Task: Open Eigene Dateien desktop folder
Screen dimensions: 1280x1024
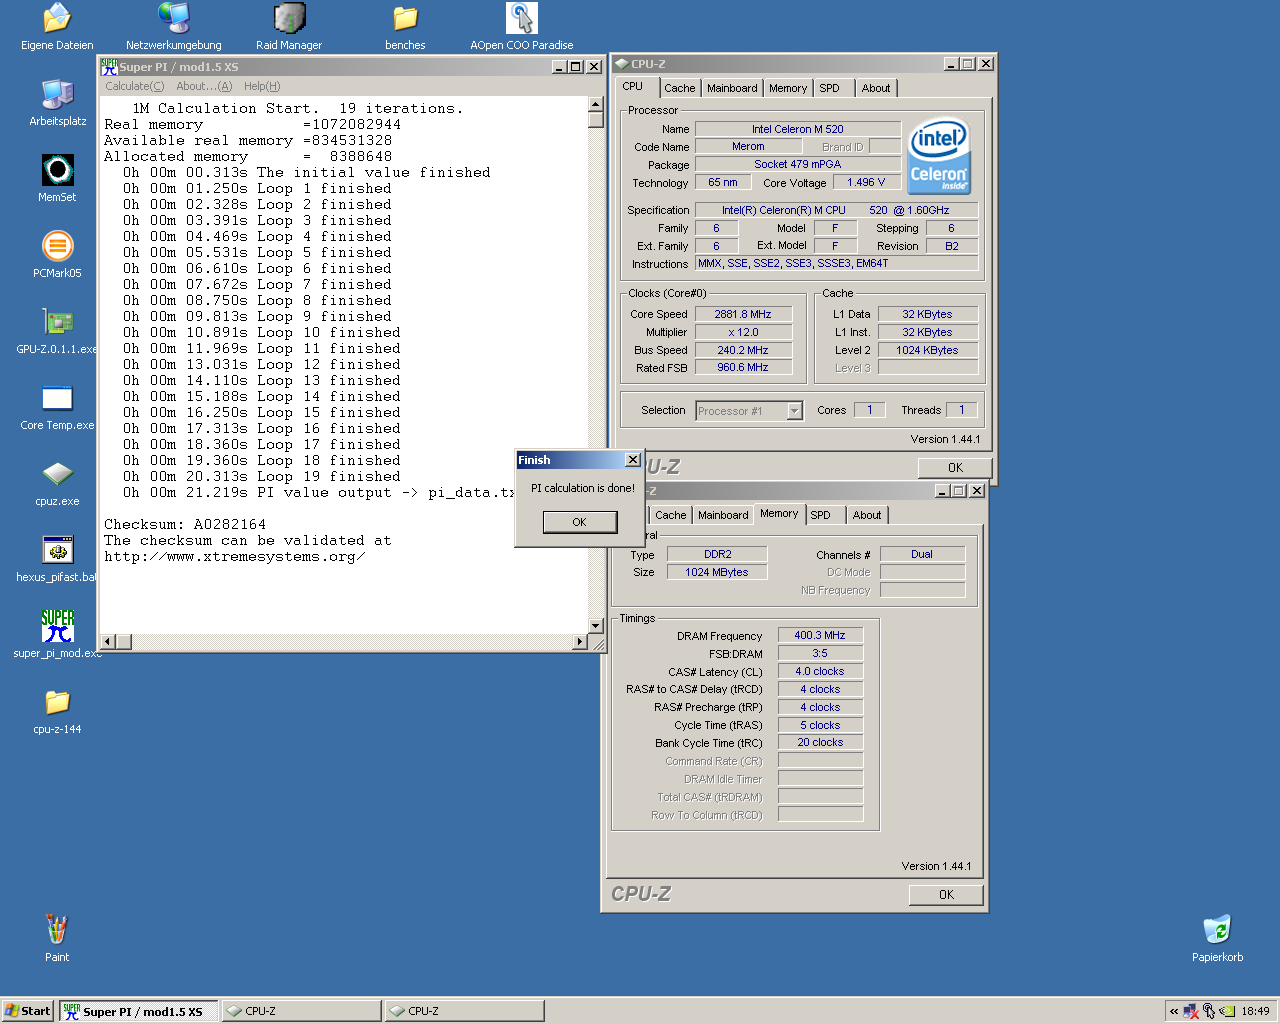Action: click(57, 27)
